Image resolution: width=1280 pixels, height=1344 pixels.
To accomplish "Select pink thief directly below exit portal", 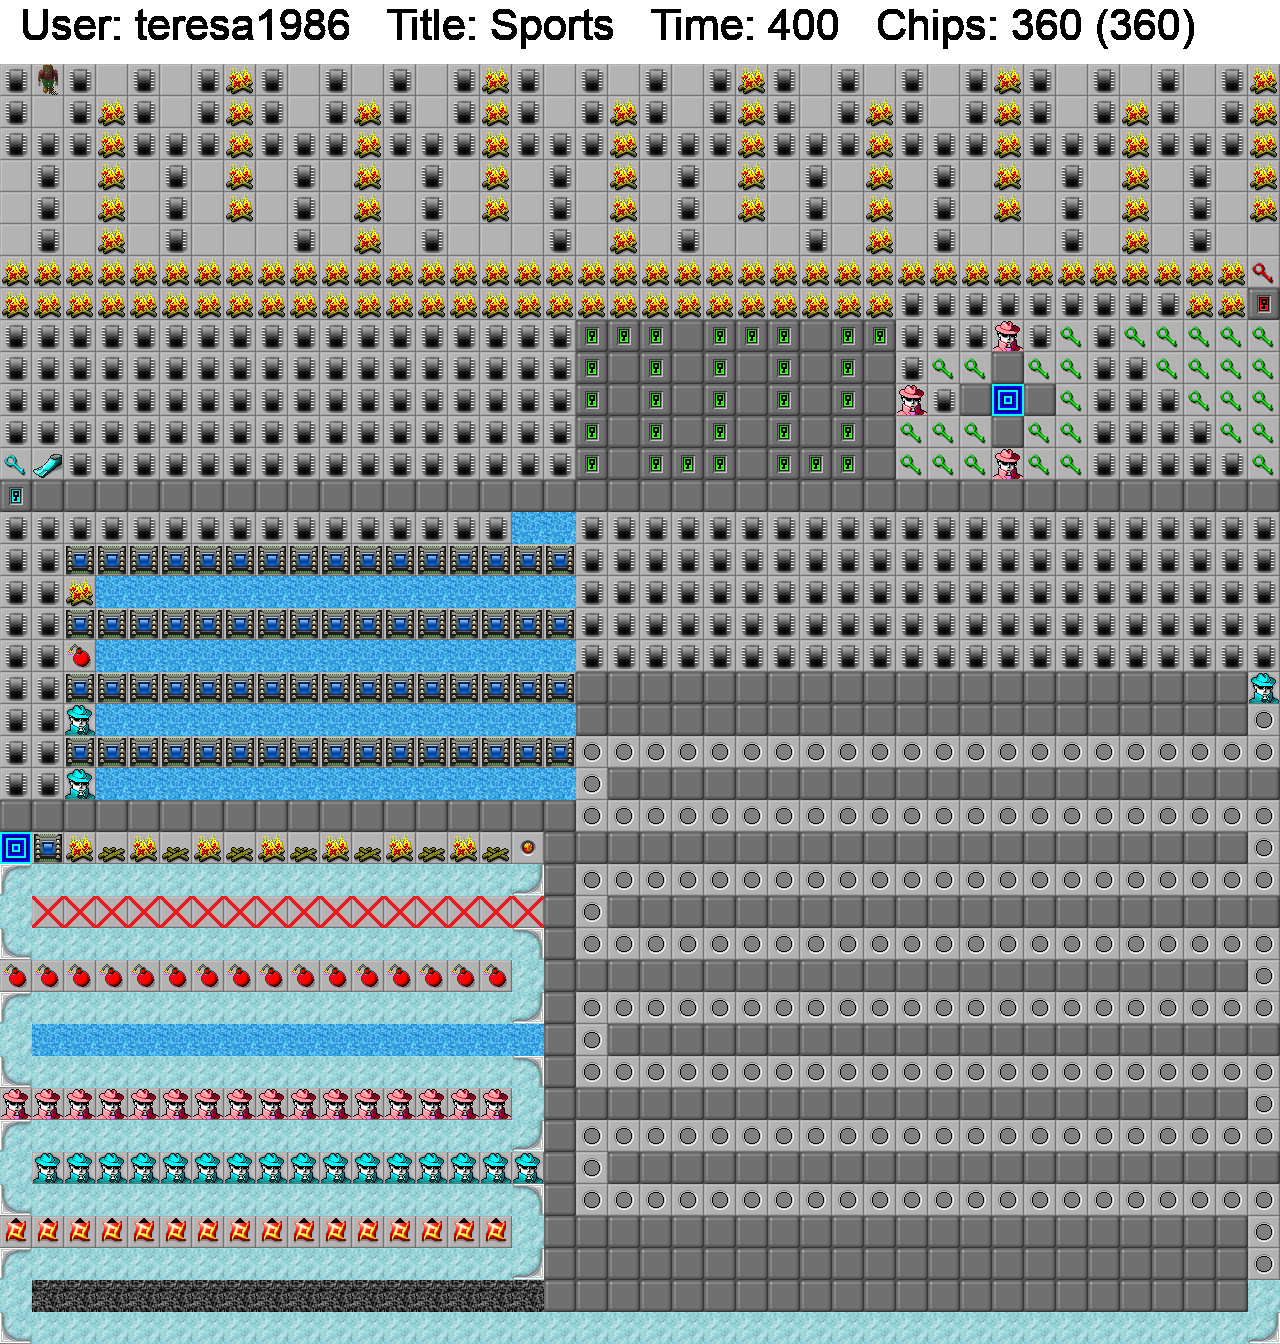I will tap(1008, 464).
